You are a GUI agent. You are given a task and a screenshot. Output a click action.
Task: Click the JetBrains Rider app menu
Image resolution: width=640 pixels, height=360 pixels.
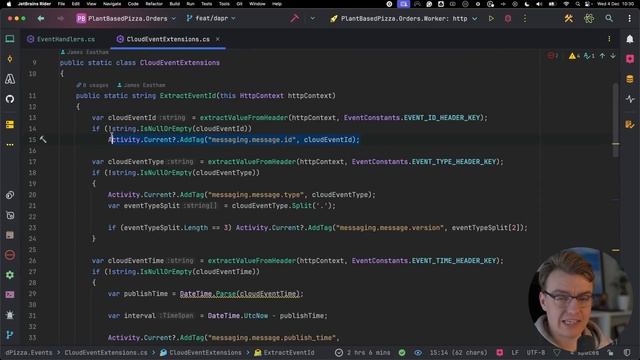pos(34,4)
